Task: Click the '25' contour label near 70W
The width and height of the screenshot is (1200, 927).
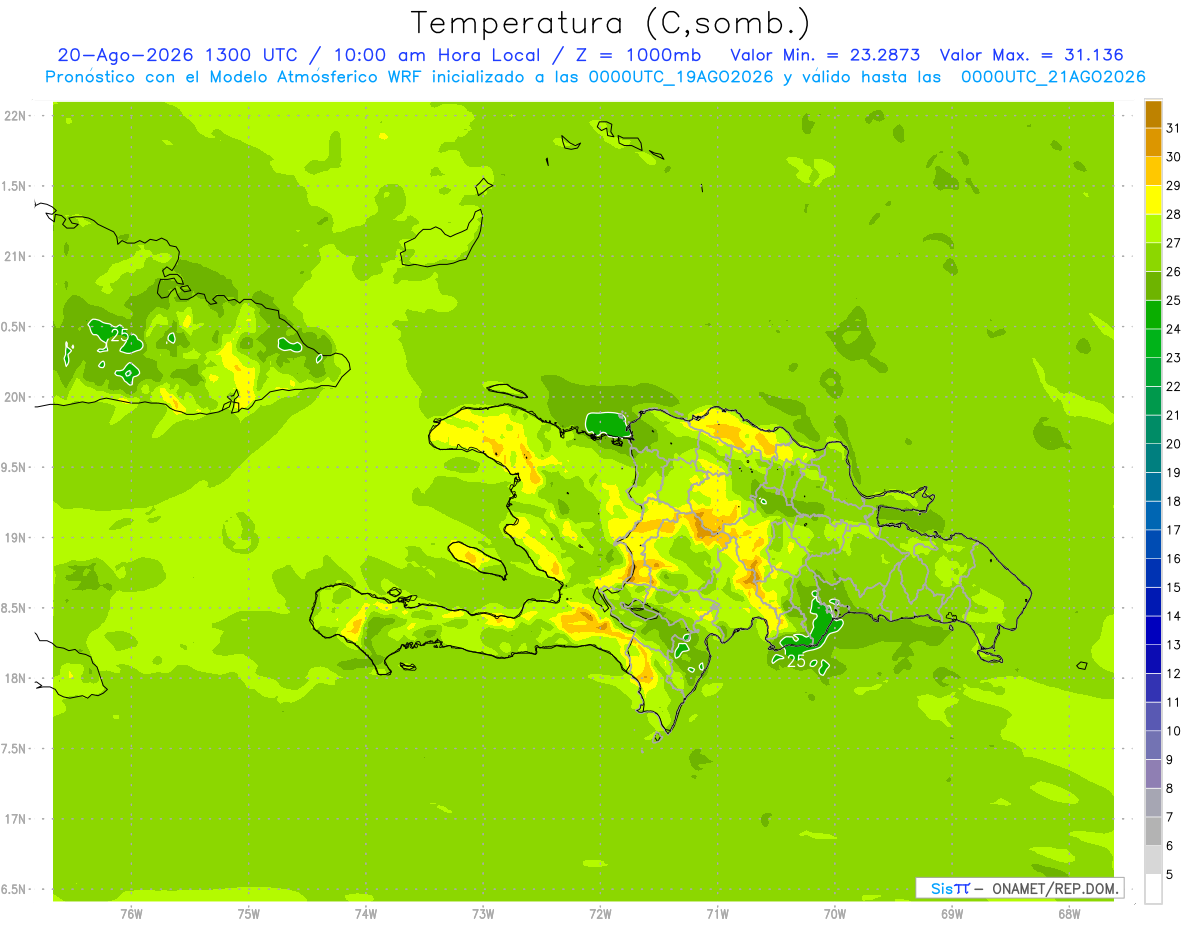Action: click(x=797, y=661)
